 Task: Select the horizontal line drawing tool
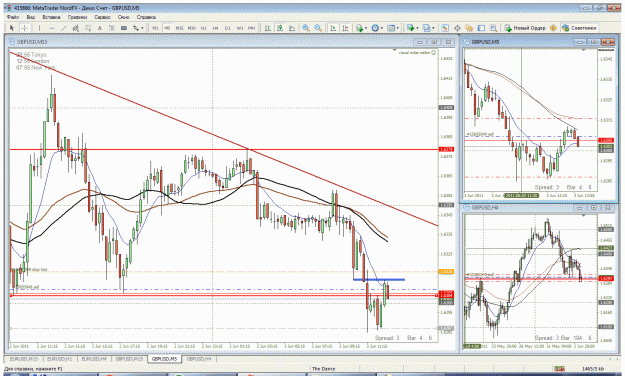coord(52,28)
